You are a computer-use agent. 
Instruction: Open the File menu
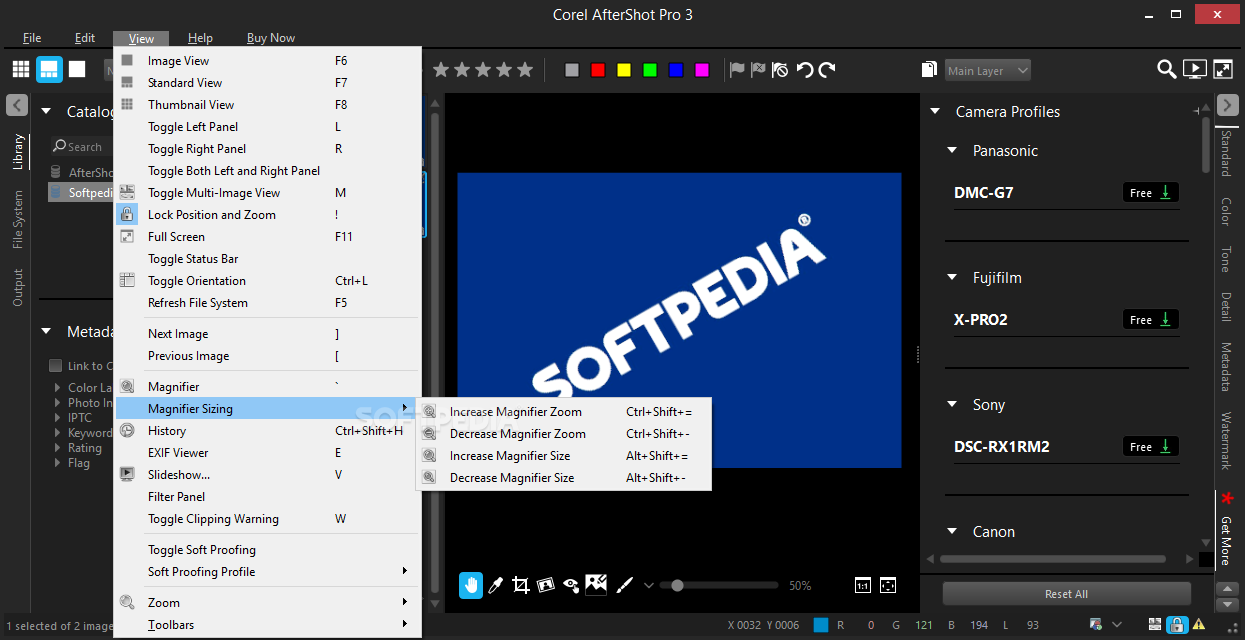point(32,38)
